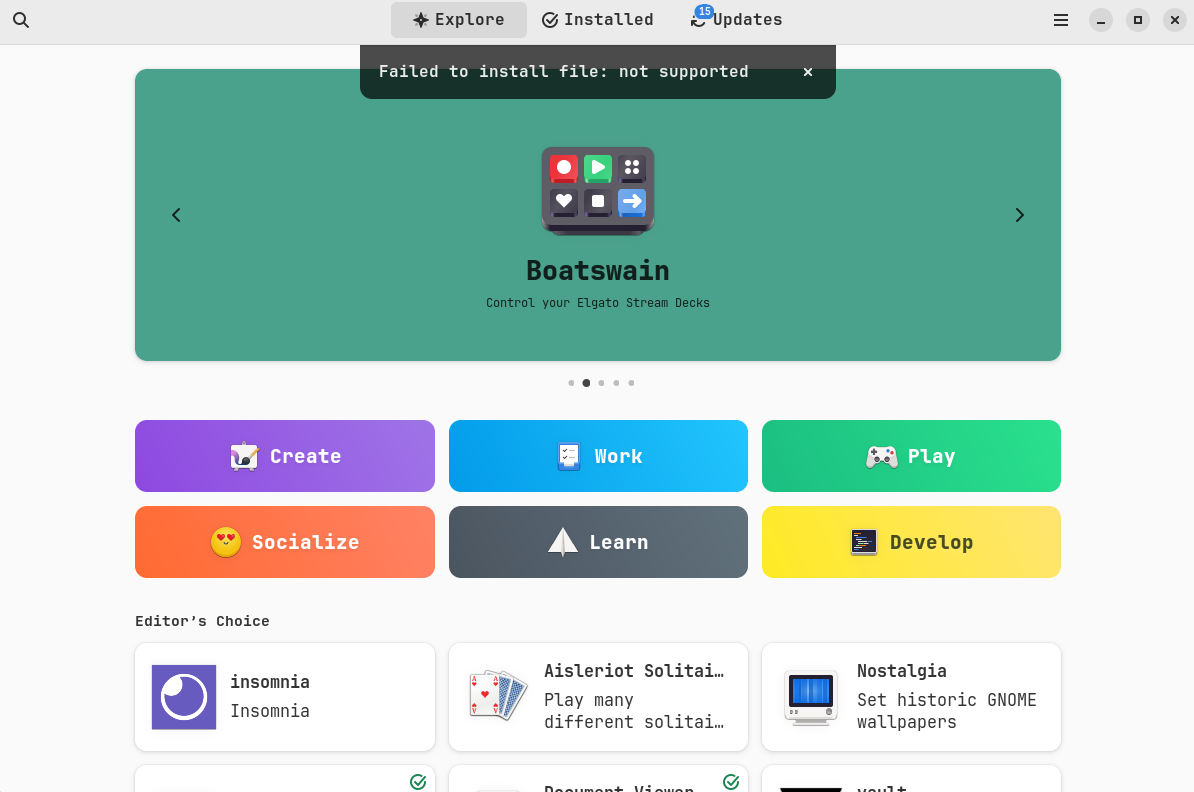
Task: Select the last carousel page dot
Action: [631, 383]
